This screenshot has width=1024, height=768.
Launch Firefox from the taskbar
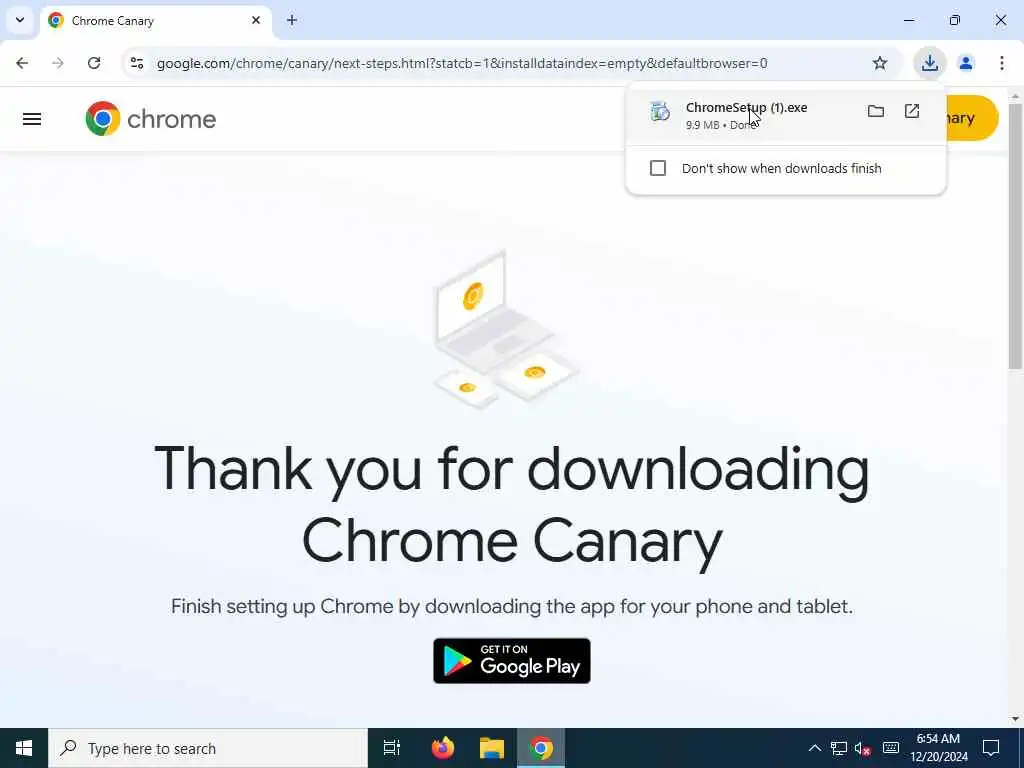click(443, 748)
